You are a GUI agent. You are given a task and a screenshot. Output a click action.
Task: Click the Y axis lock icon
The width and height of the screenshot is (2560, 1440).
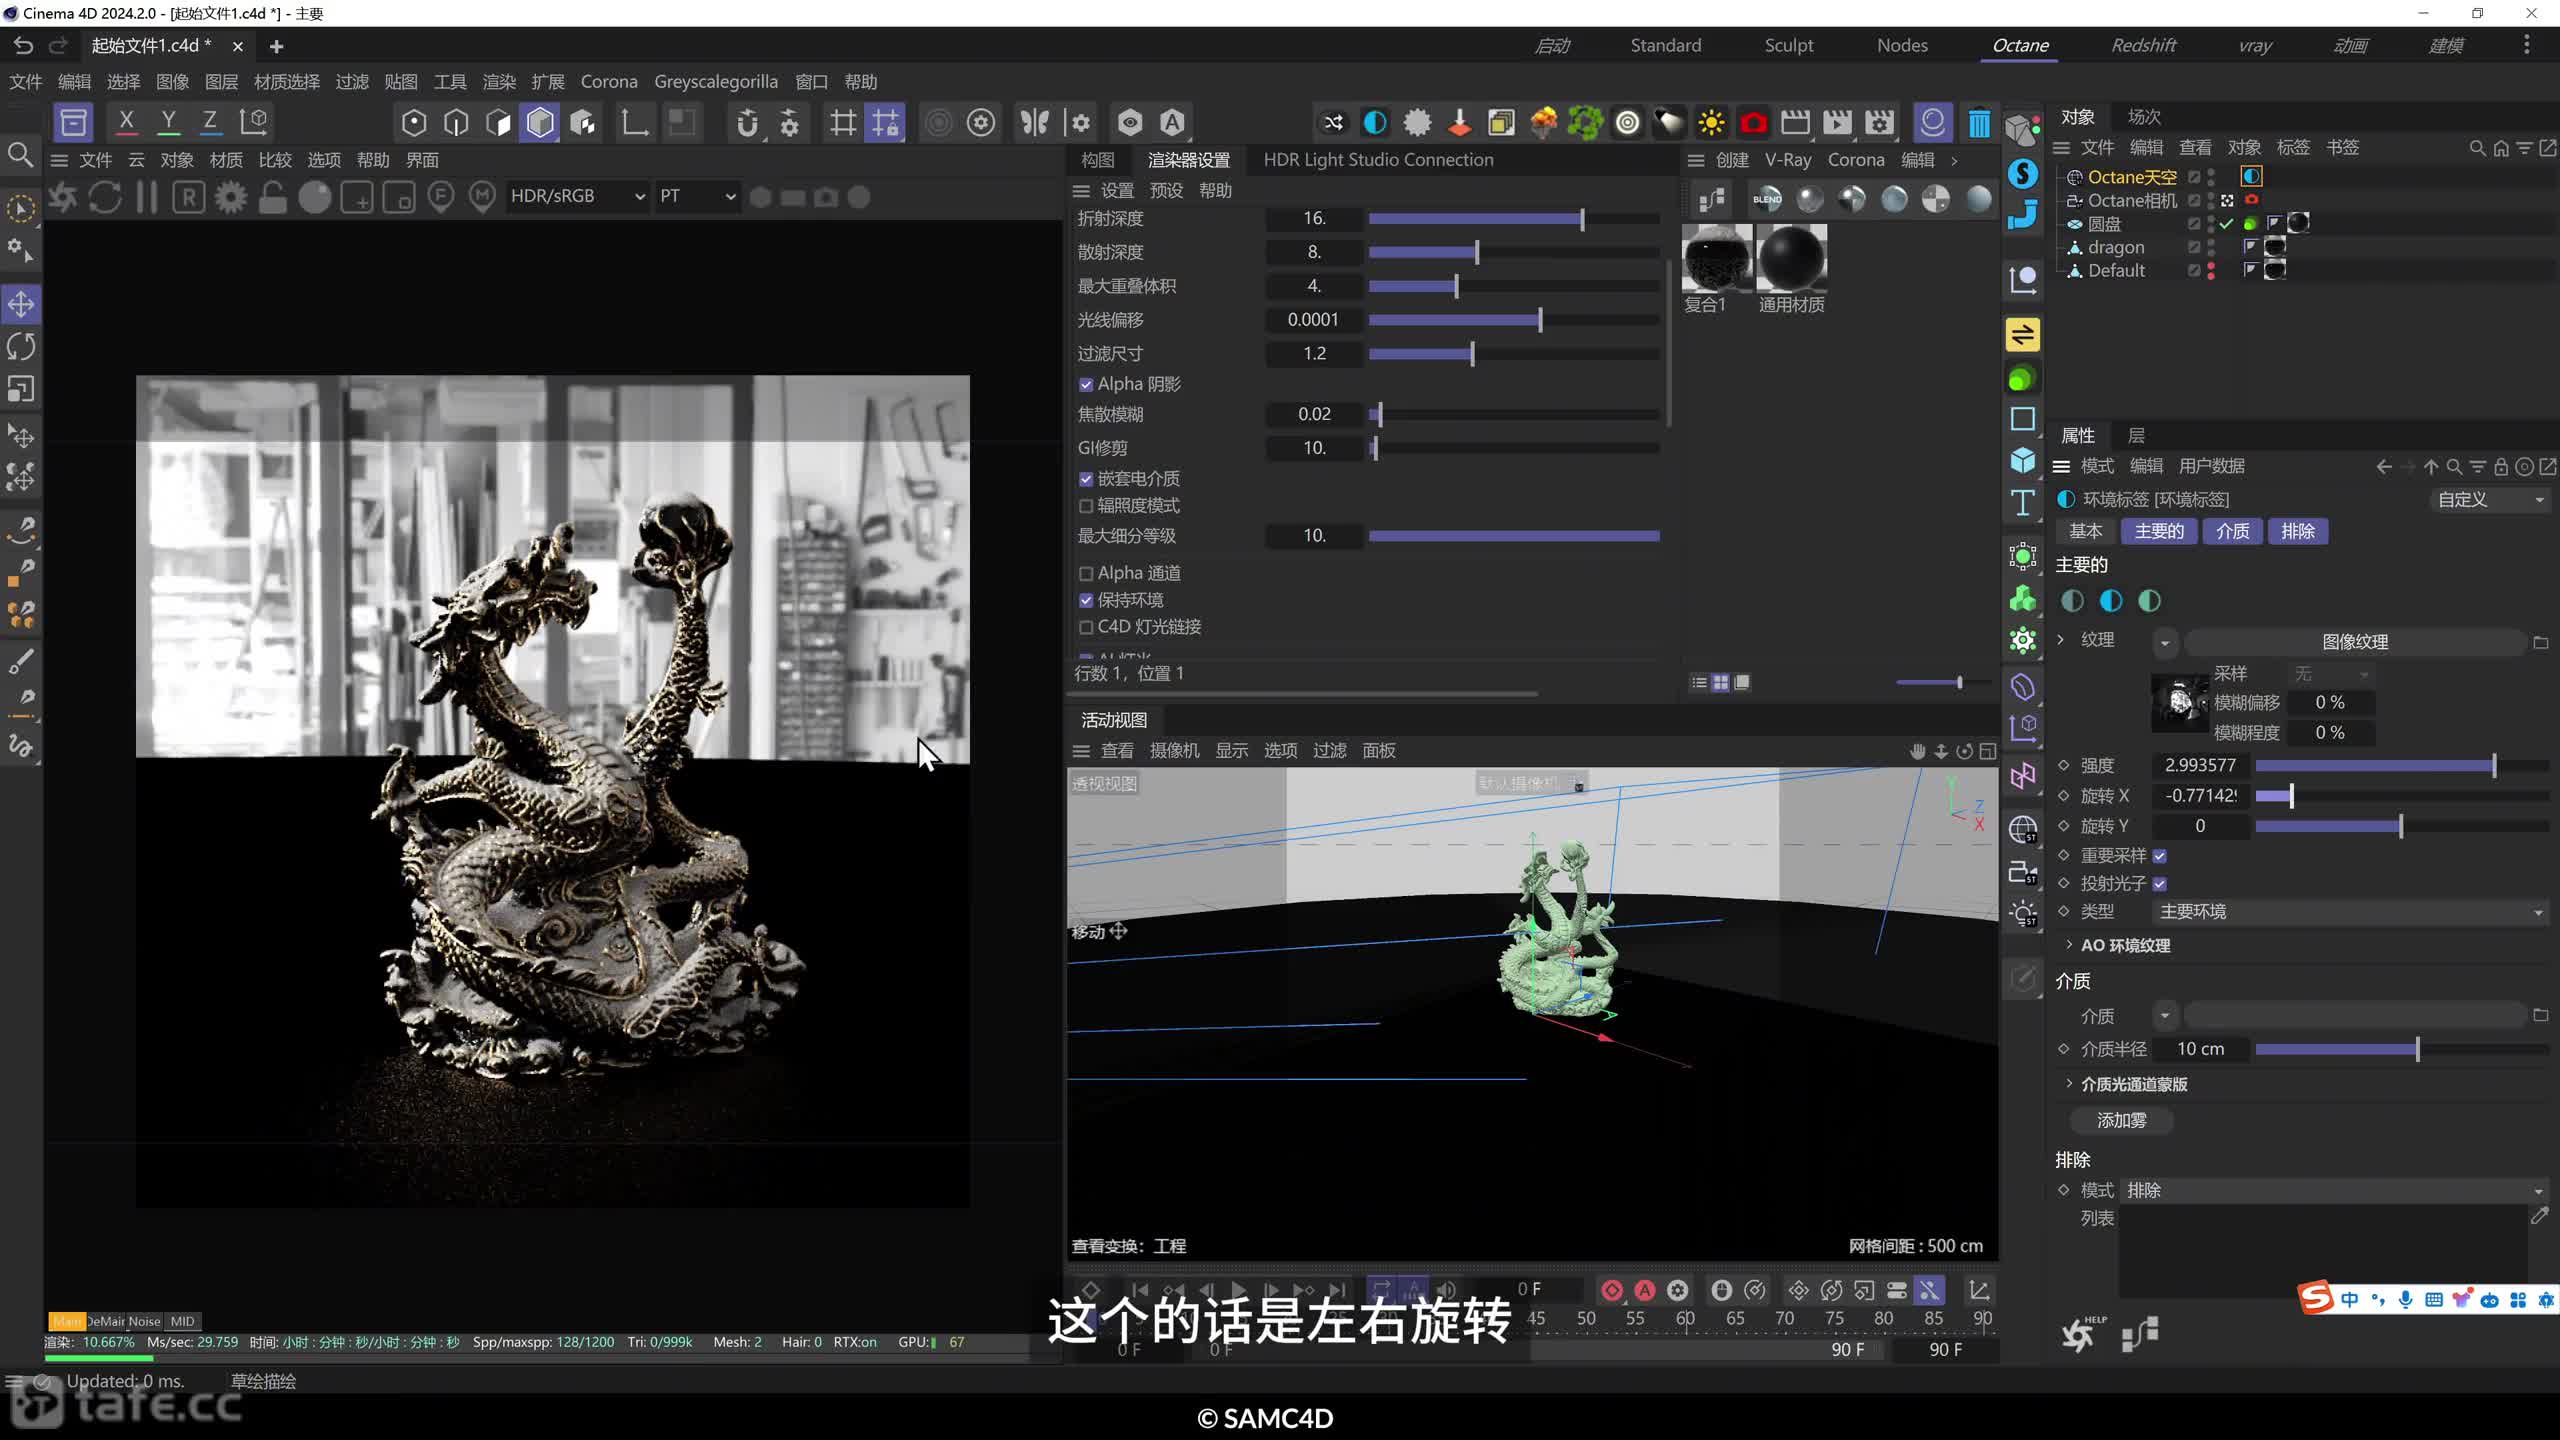pyautogui.click(x=168, y=122)
